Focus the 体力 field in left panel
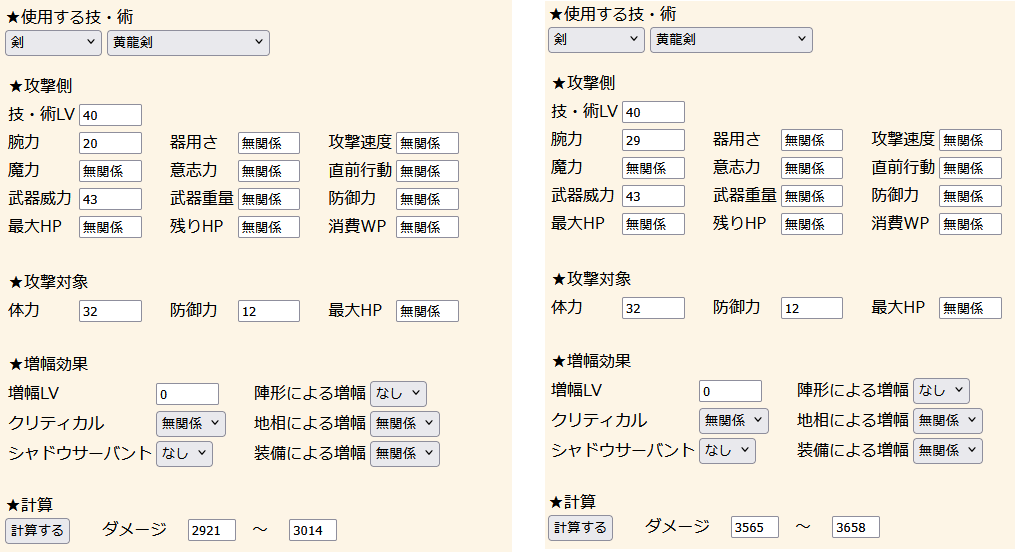The width and height of the screenshot is (1016, 552). pos(110,311)
